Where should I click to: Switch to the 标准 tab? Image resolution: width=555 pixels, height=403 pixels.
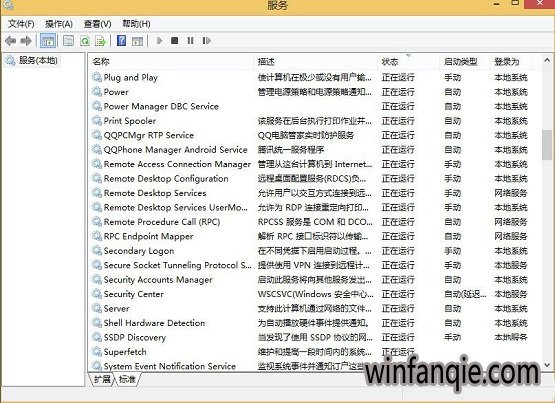point(127,379)
